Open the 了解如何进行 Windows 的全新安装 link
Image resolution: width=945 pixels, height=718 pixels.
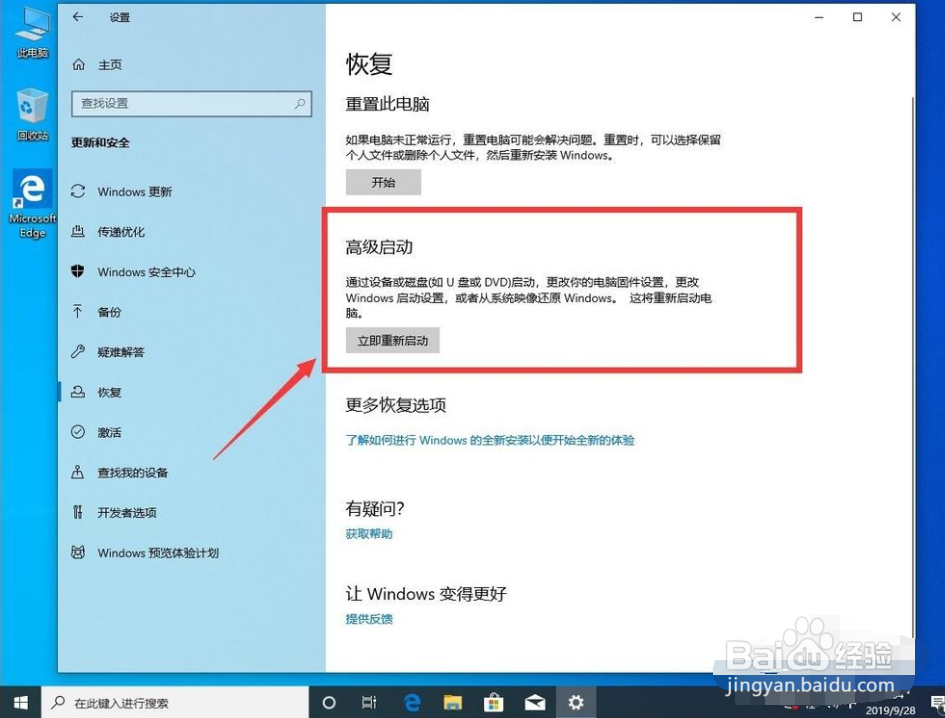[490, 440]
